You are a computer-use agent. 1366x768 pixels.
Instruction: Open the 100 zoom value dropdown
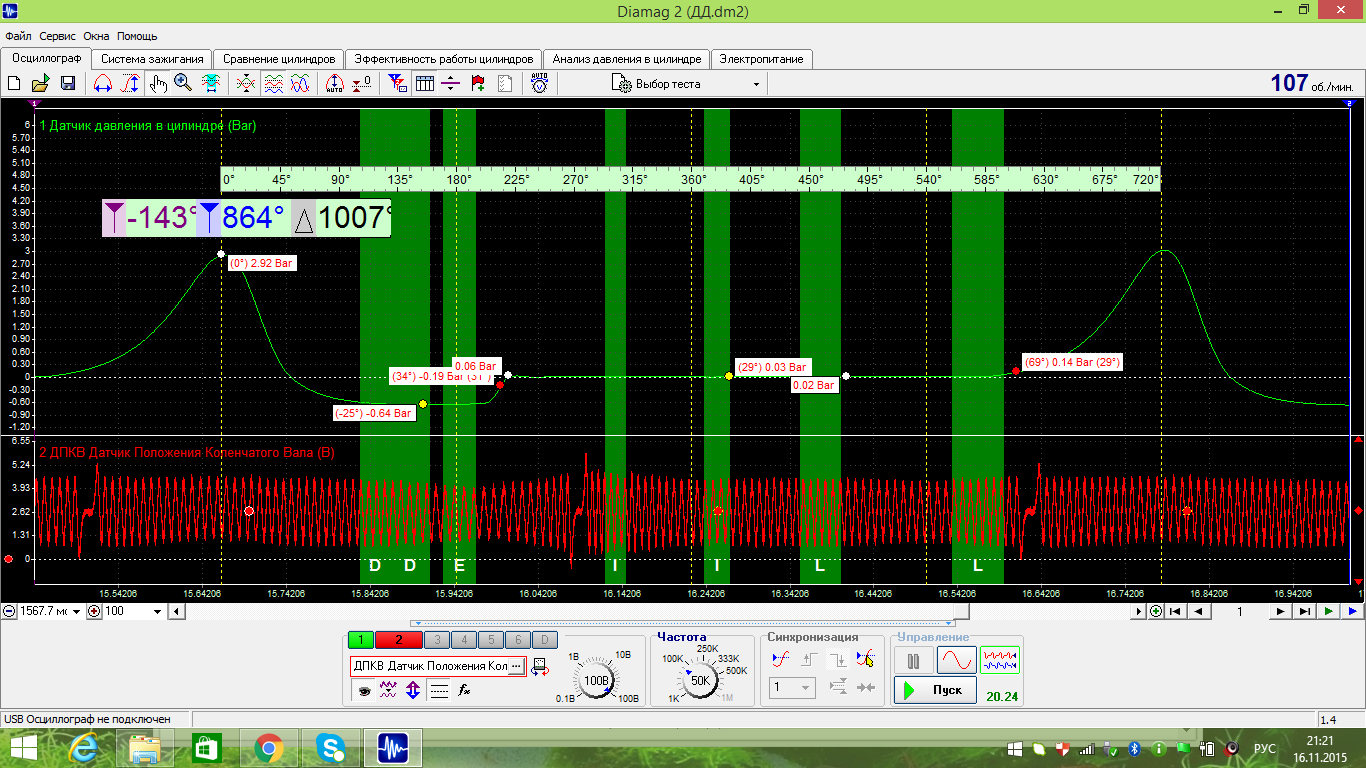(x=157, y=611)
